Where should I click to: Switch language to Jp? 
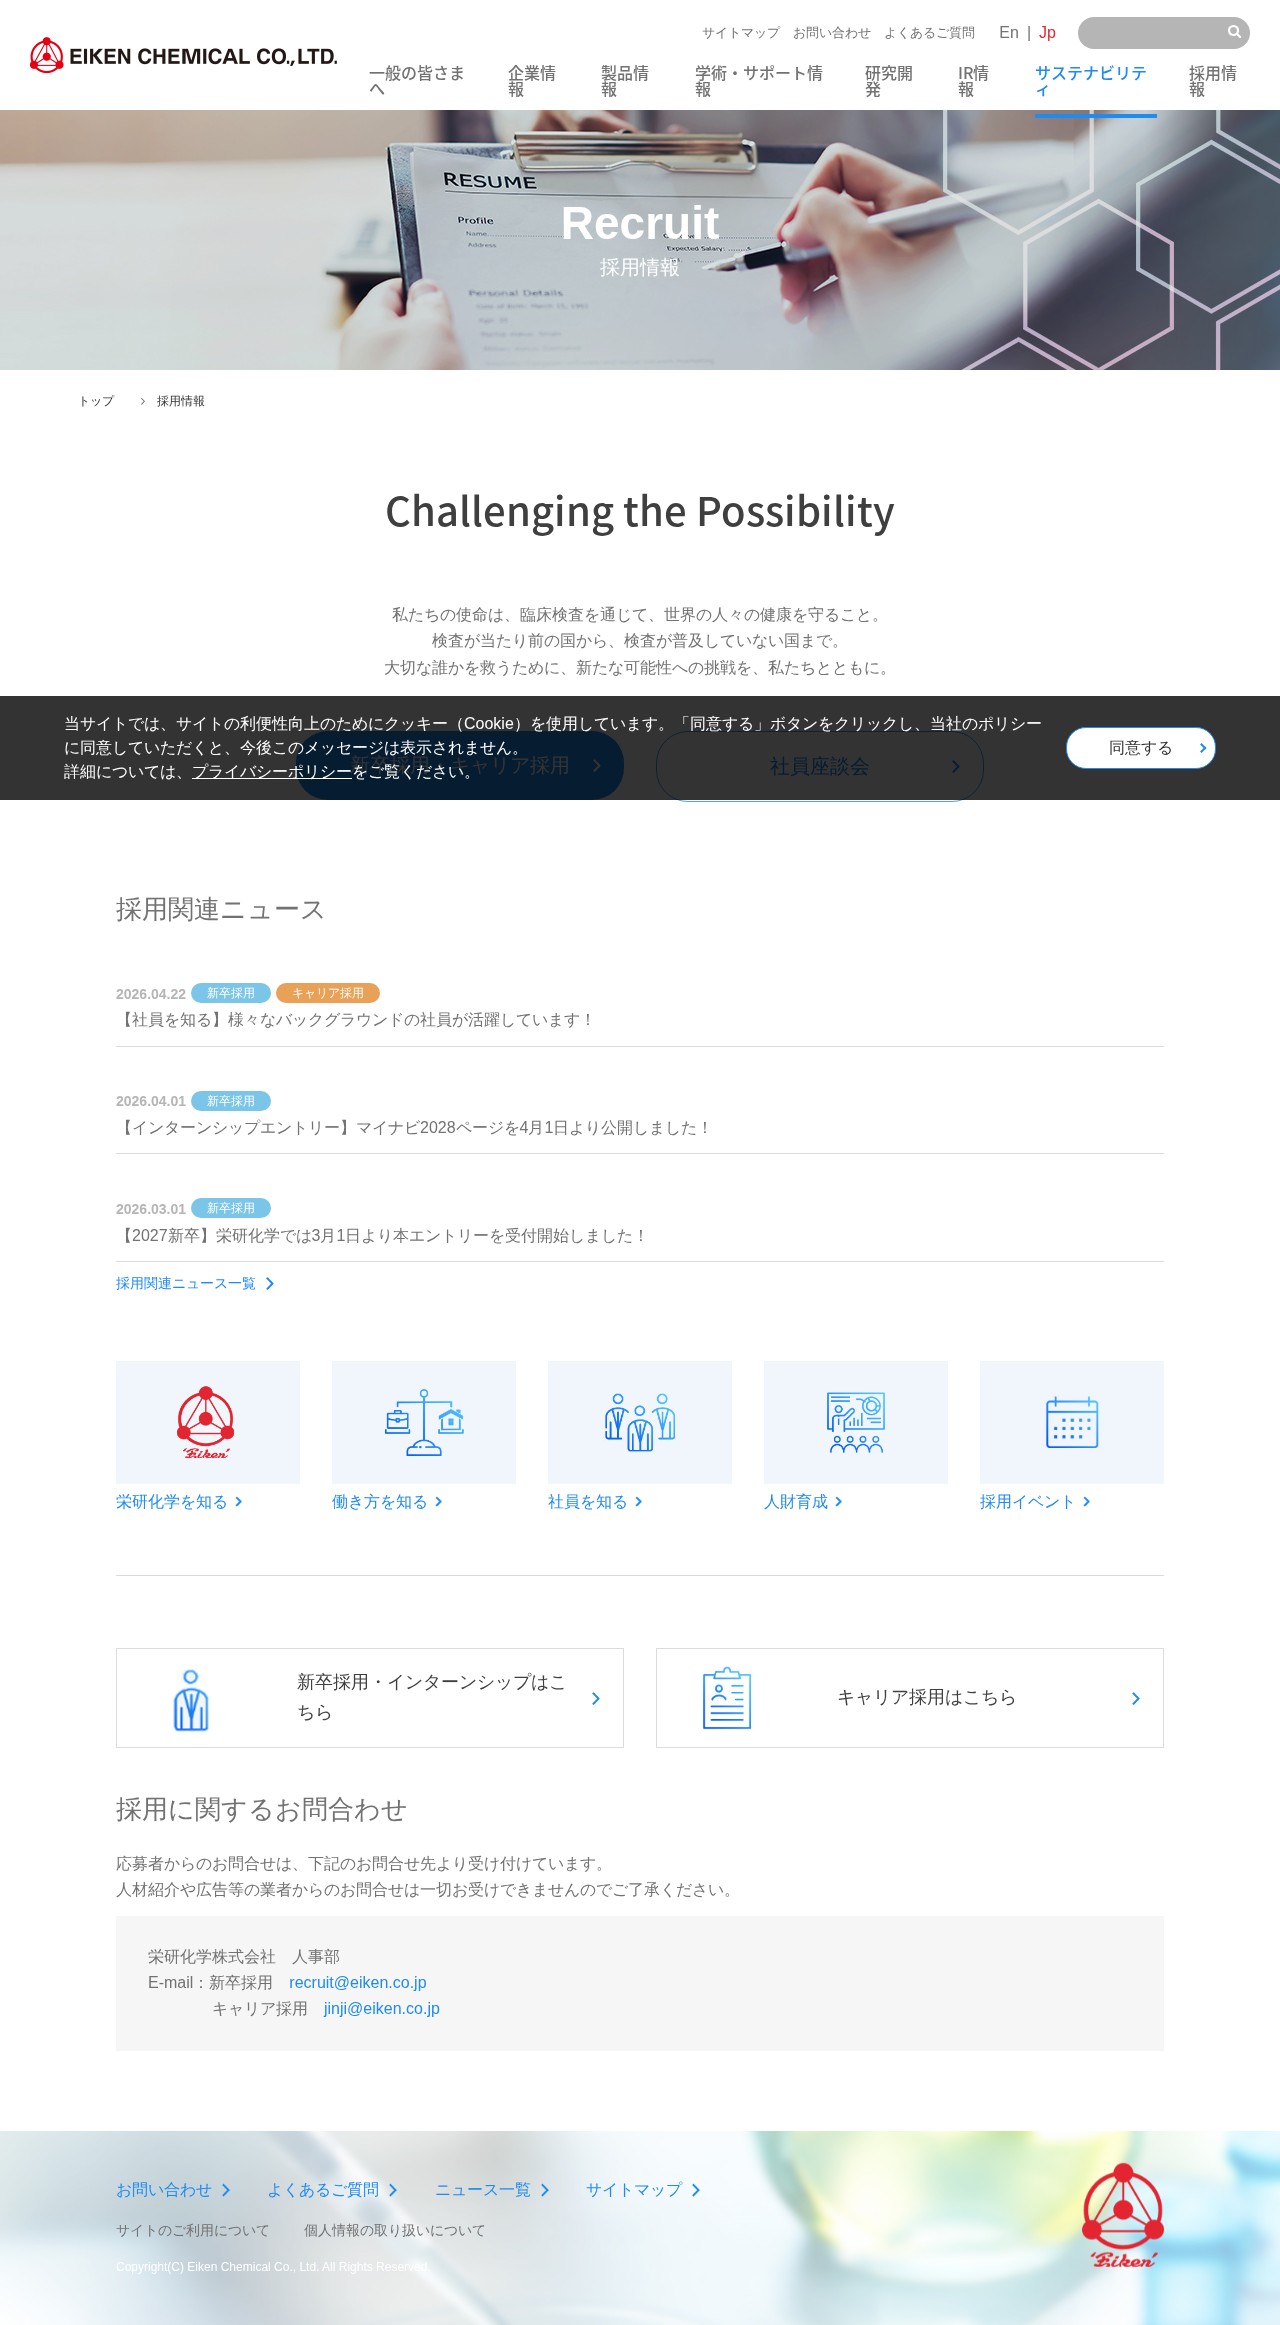tap(1047, 33)
